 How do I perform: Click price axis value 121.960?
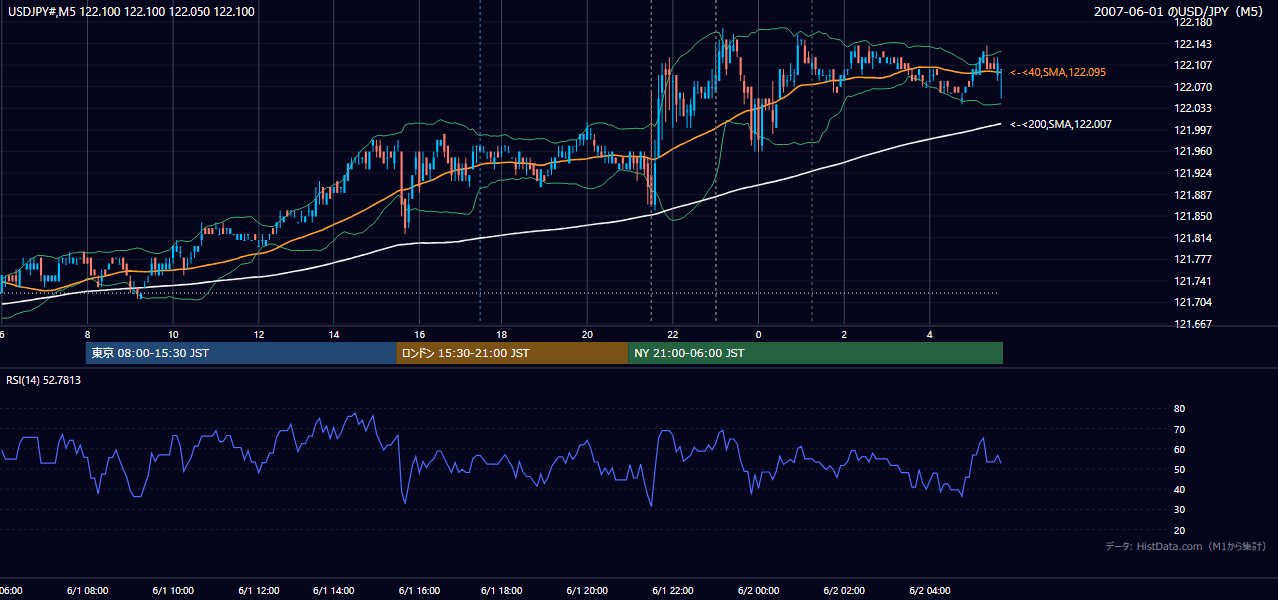1193,151
